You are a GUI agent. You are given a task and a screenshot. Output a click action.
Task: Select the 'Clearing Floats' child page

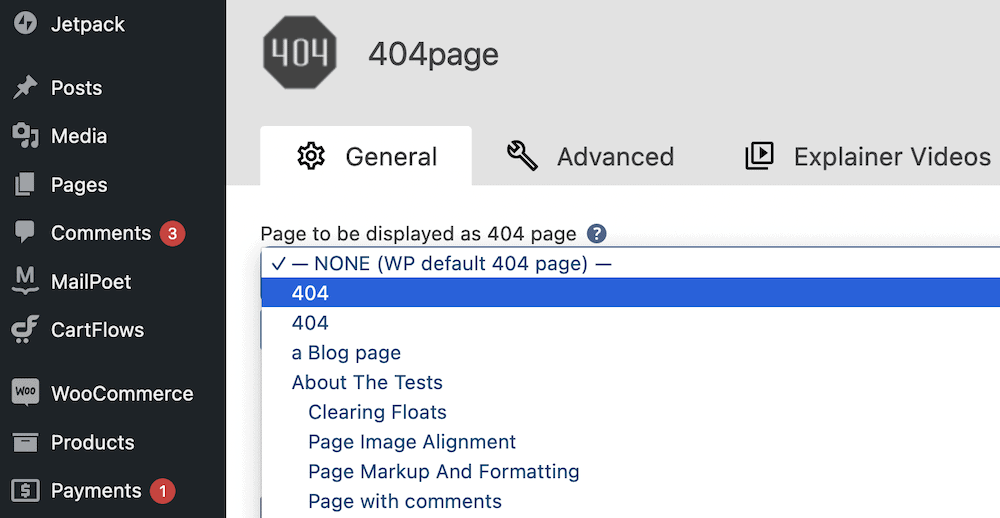[x=631, y=412]
